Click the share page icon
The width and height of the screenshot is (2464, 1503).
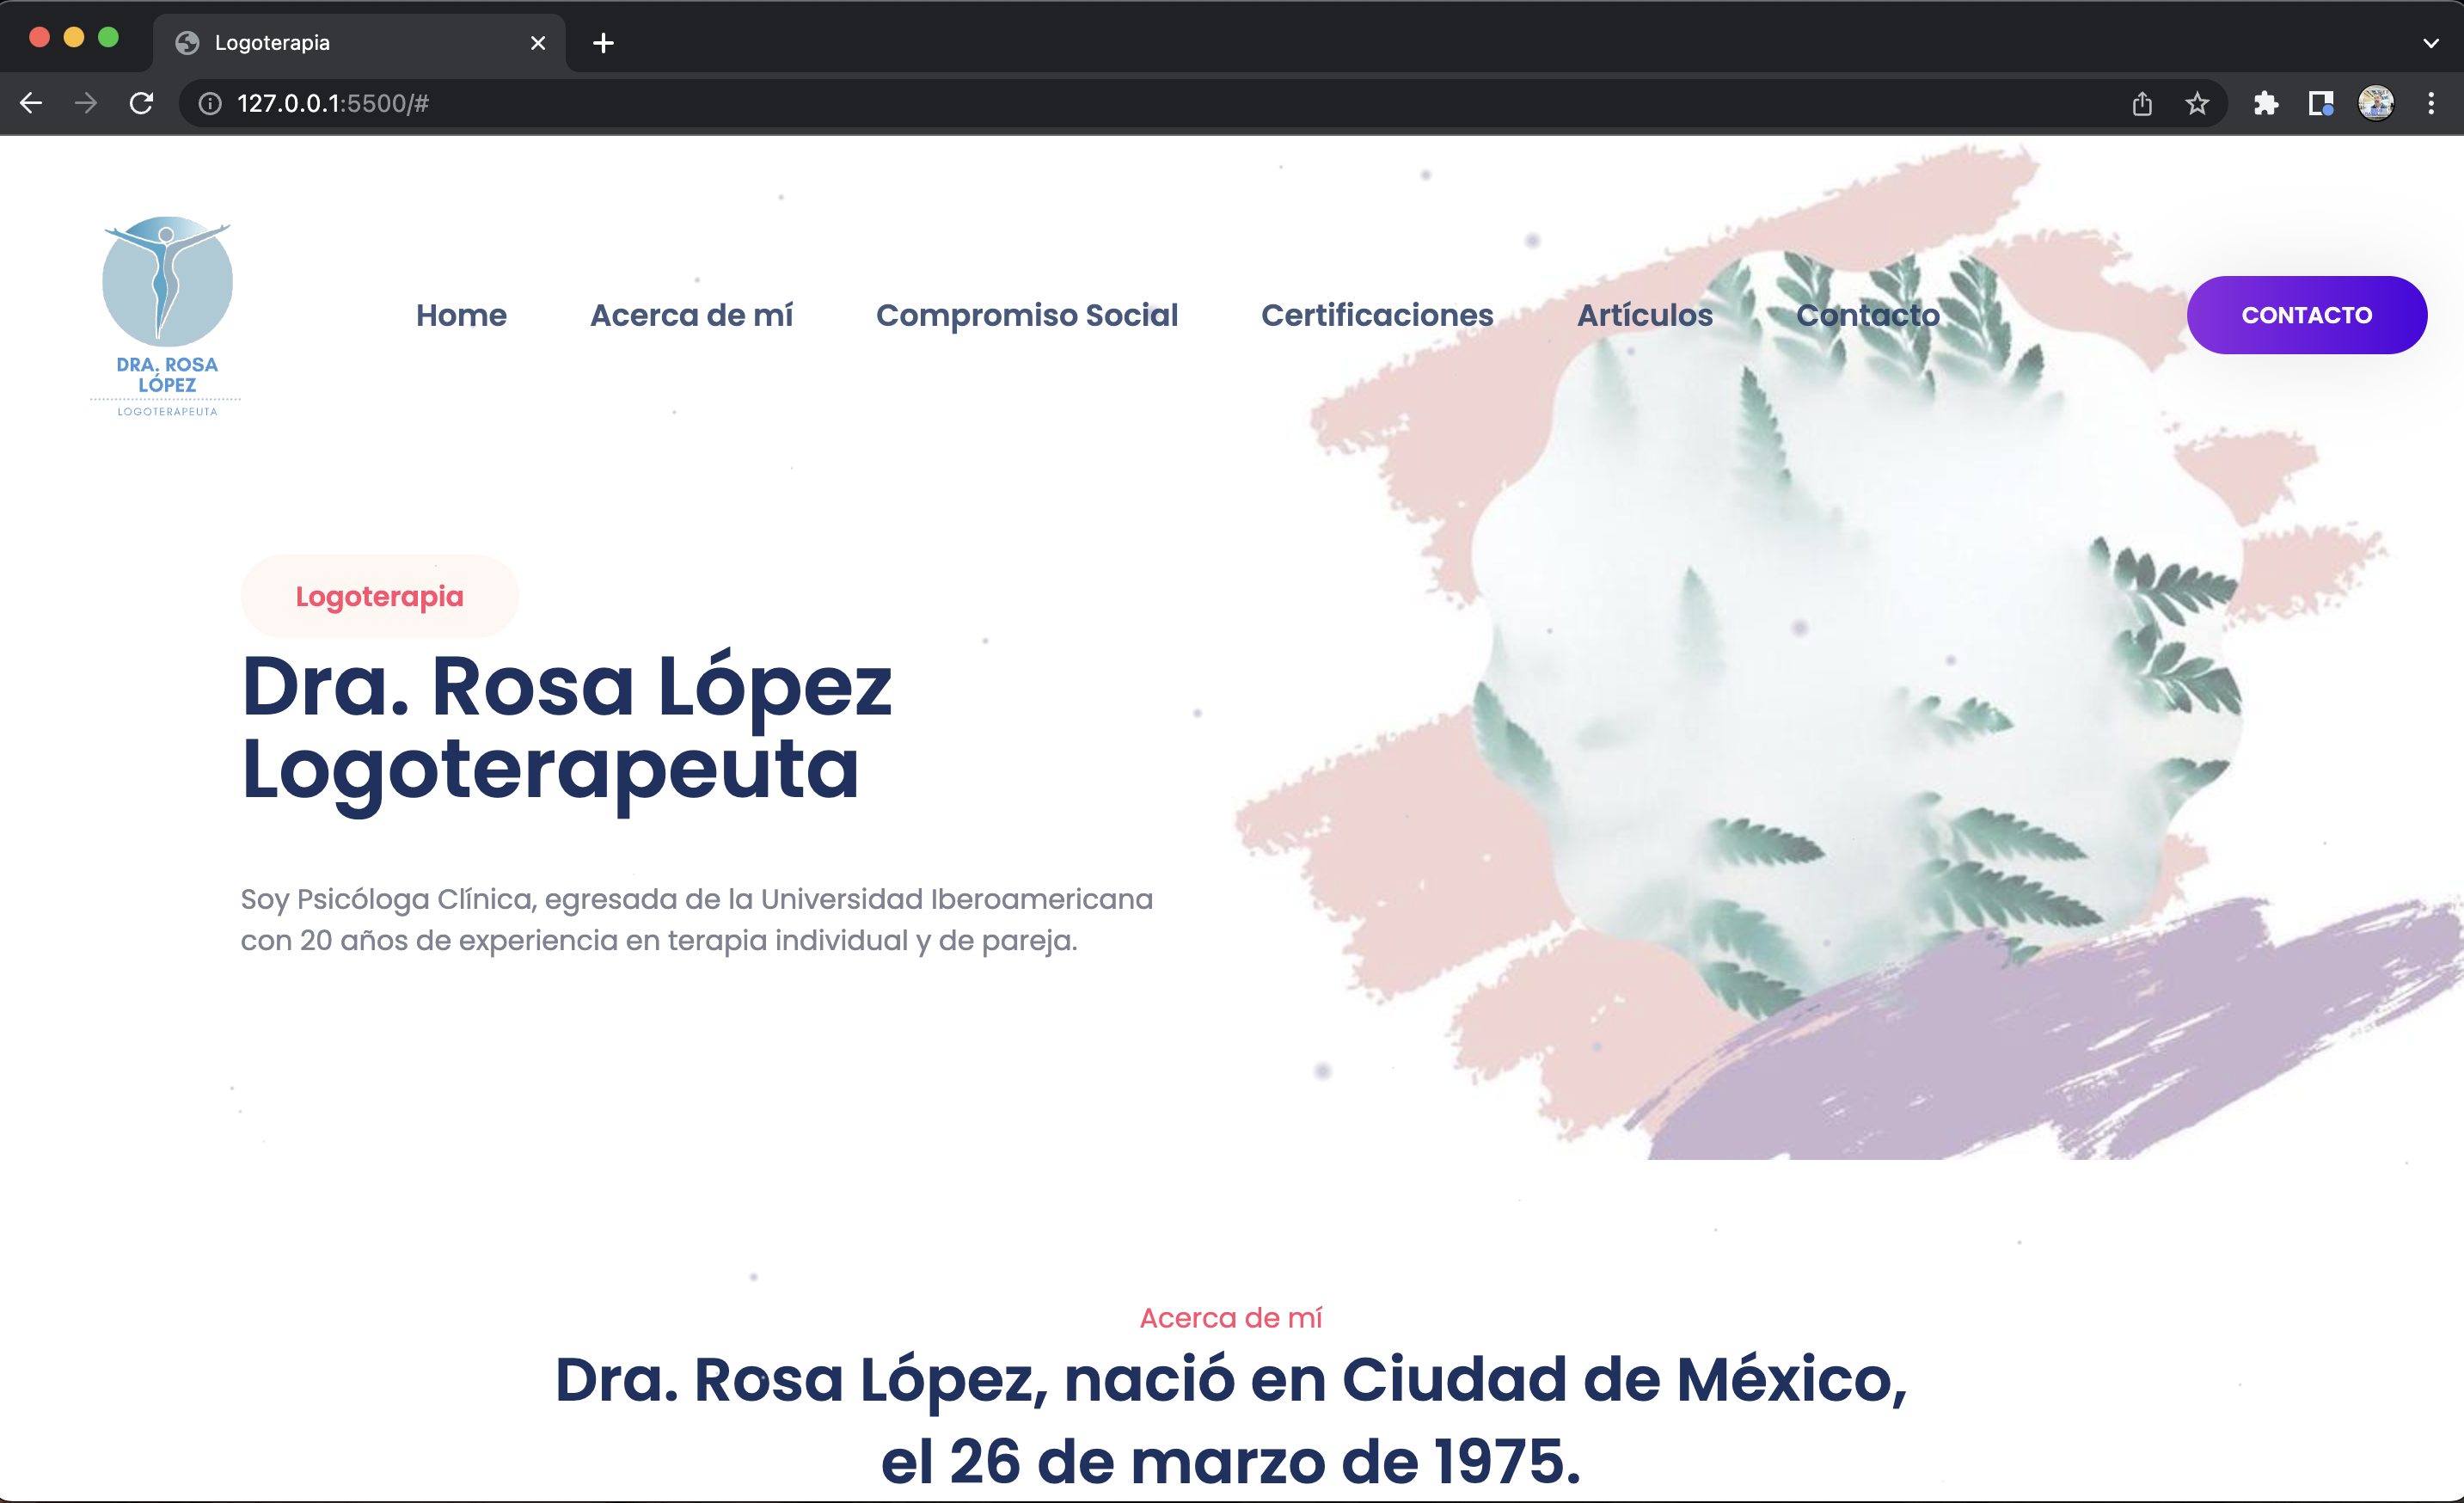tap(2141, 103)
